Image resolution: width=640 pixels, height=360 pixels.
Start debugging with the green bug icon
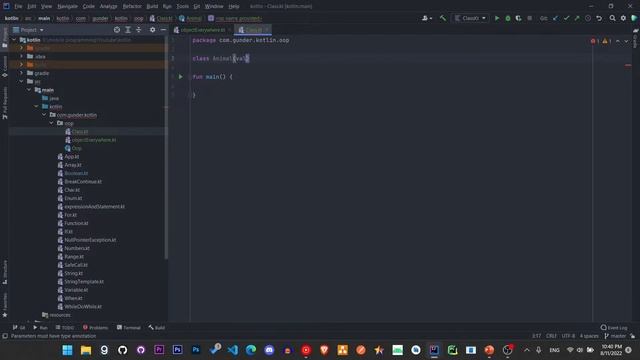point(508,18)
